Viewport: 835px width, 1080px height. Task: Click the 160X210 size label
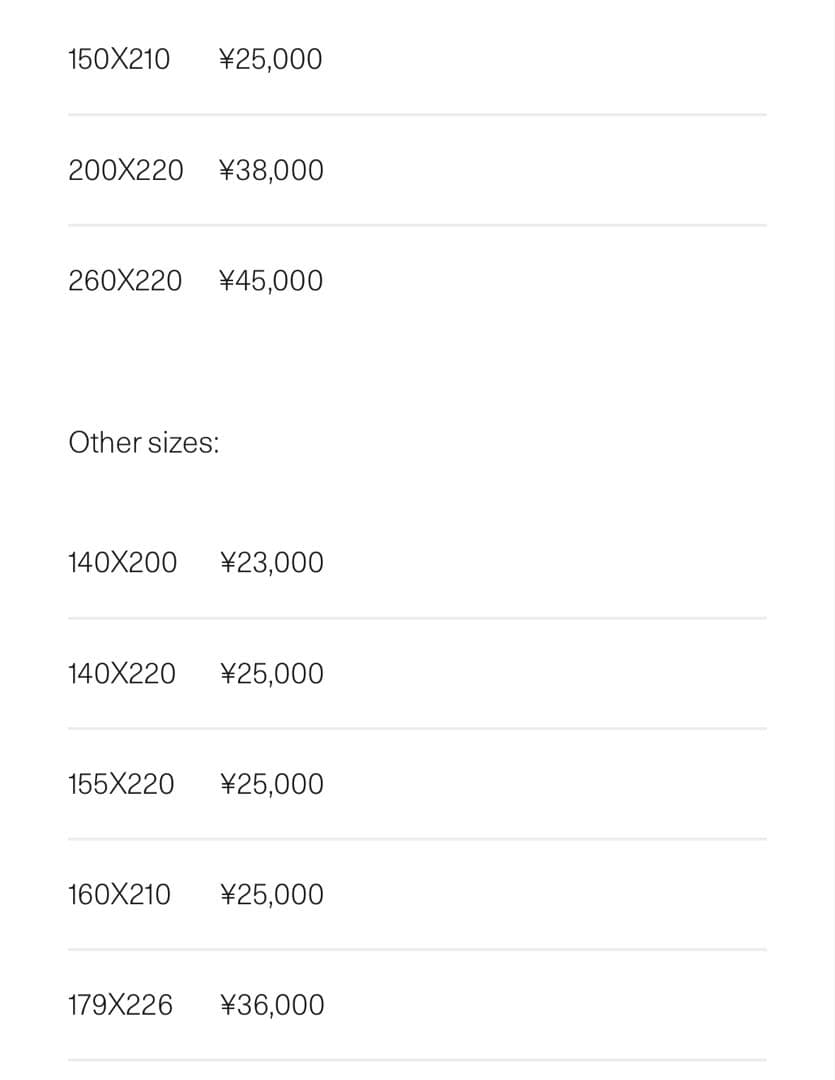coord(119,894)
